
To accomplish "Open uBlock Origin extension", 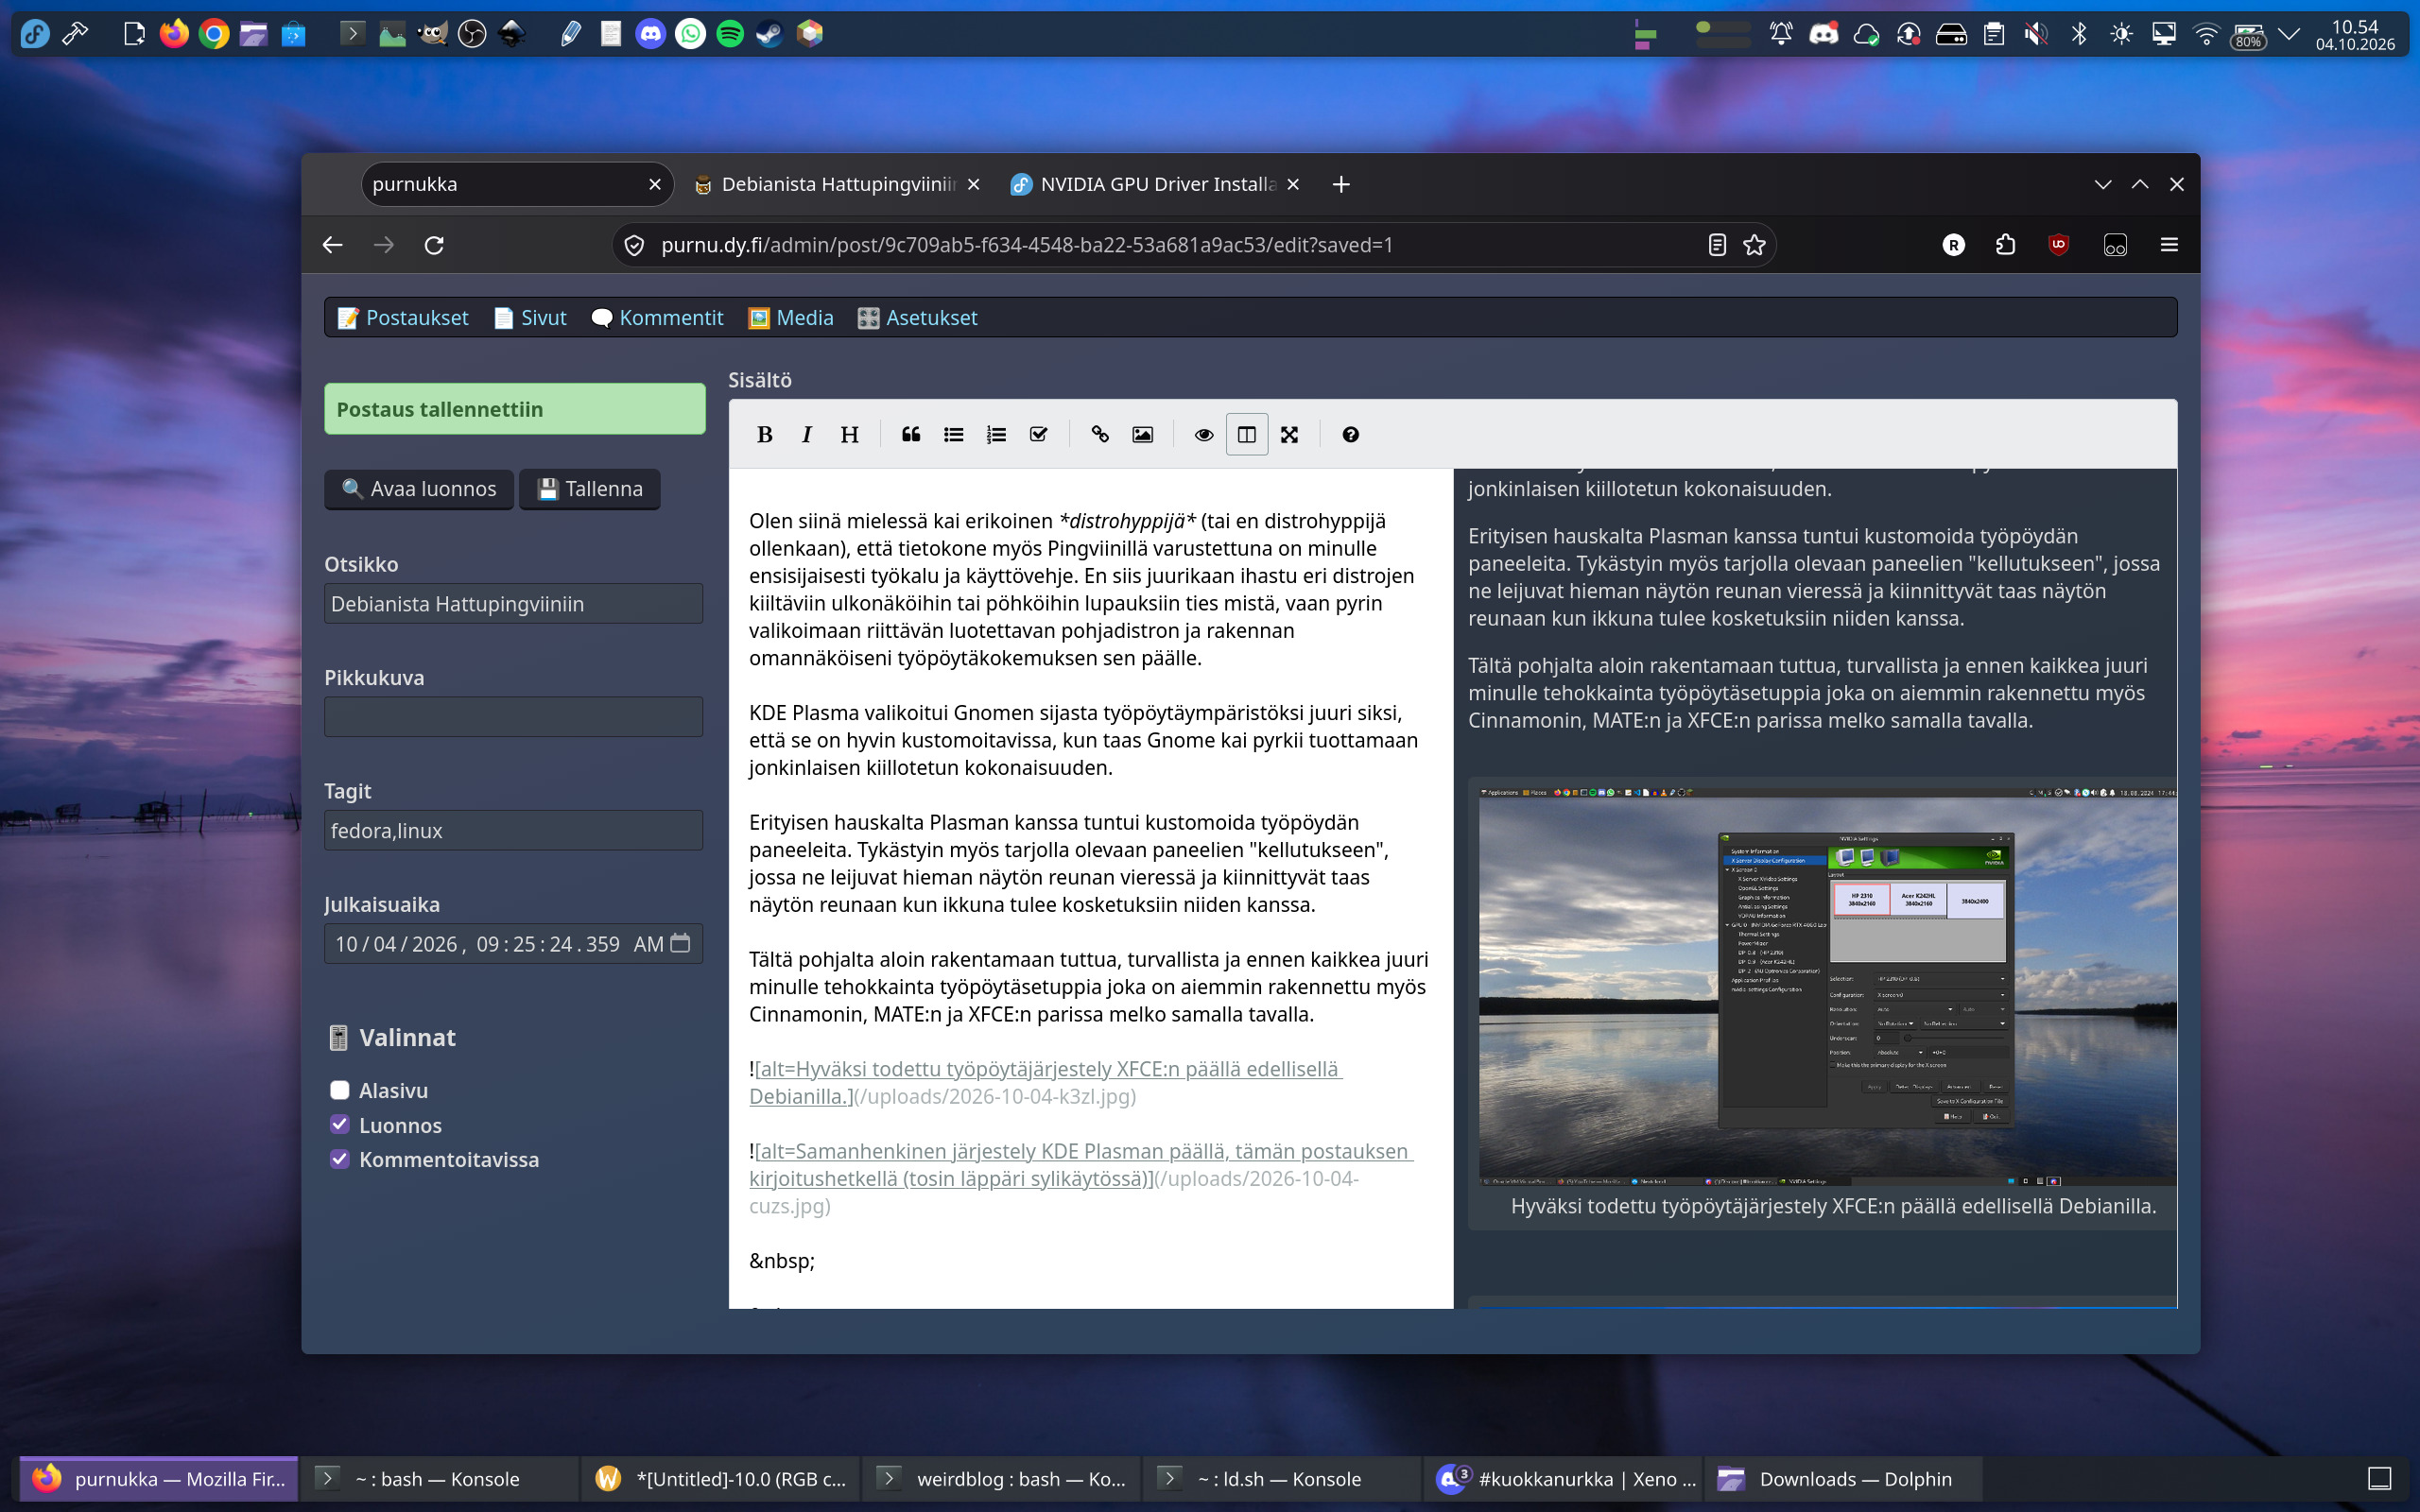I will point(2058,245).
